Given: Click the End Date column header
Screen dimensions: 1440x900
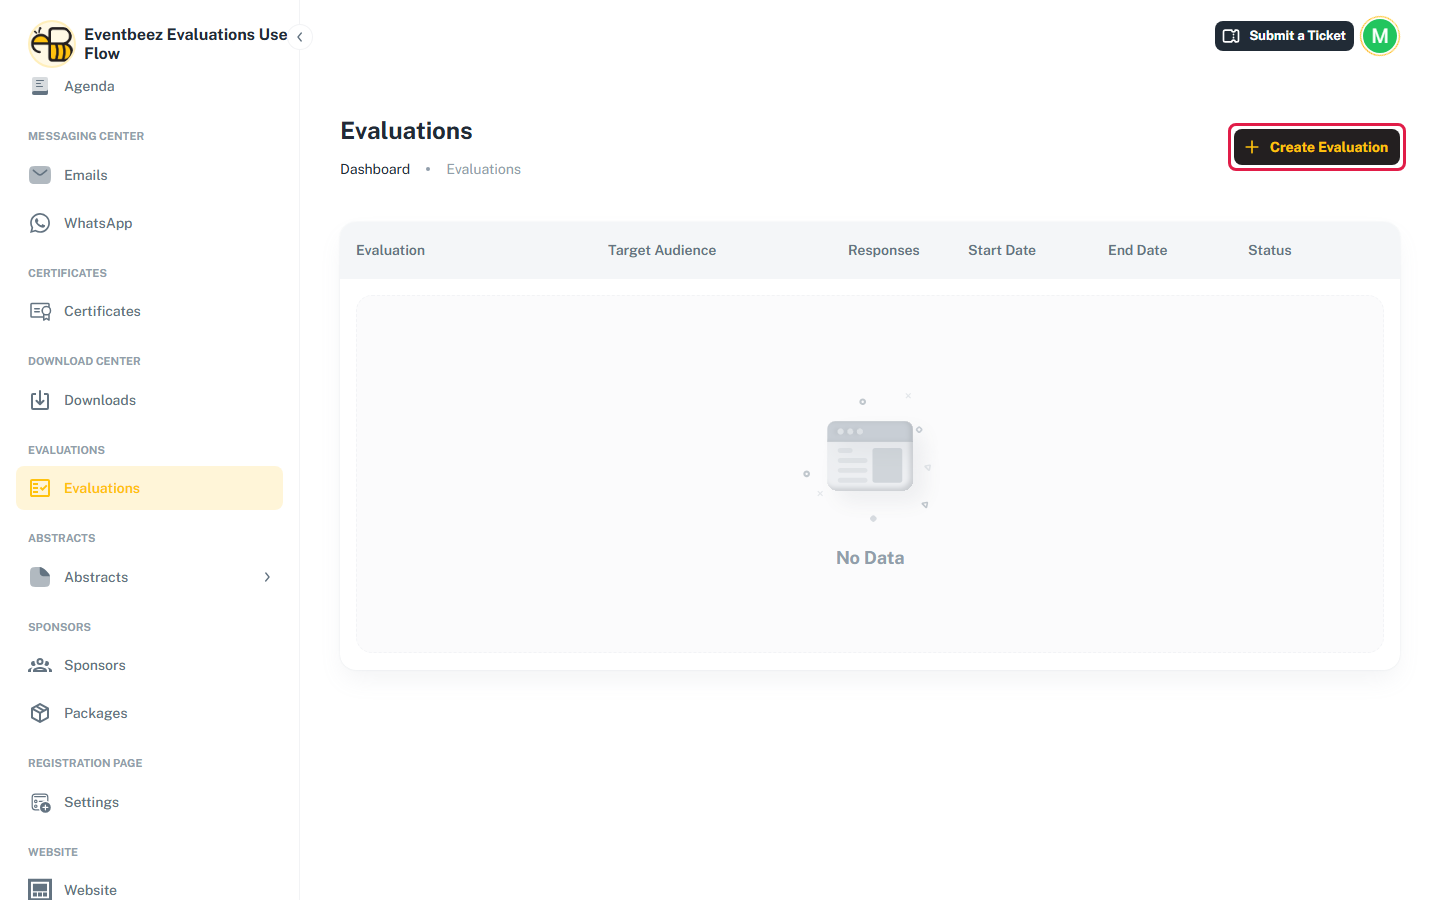Looking at the screenshot, I should tap(1138, 250).
